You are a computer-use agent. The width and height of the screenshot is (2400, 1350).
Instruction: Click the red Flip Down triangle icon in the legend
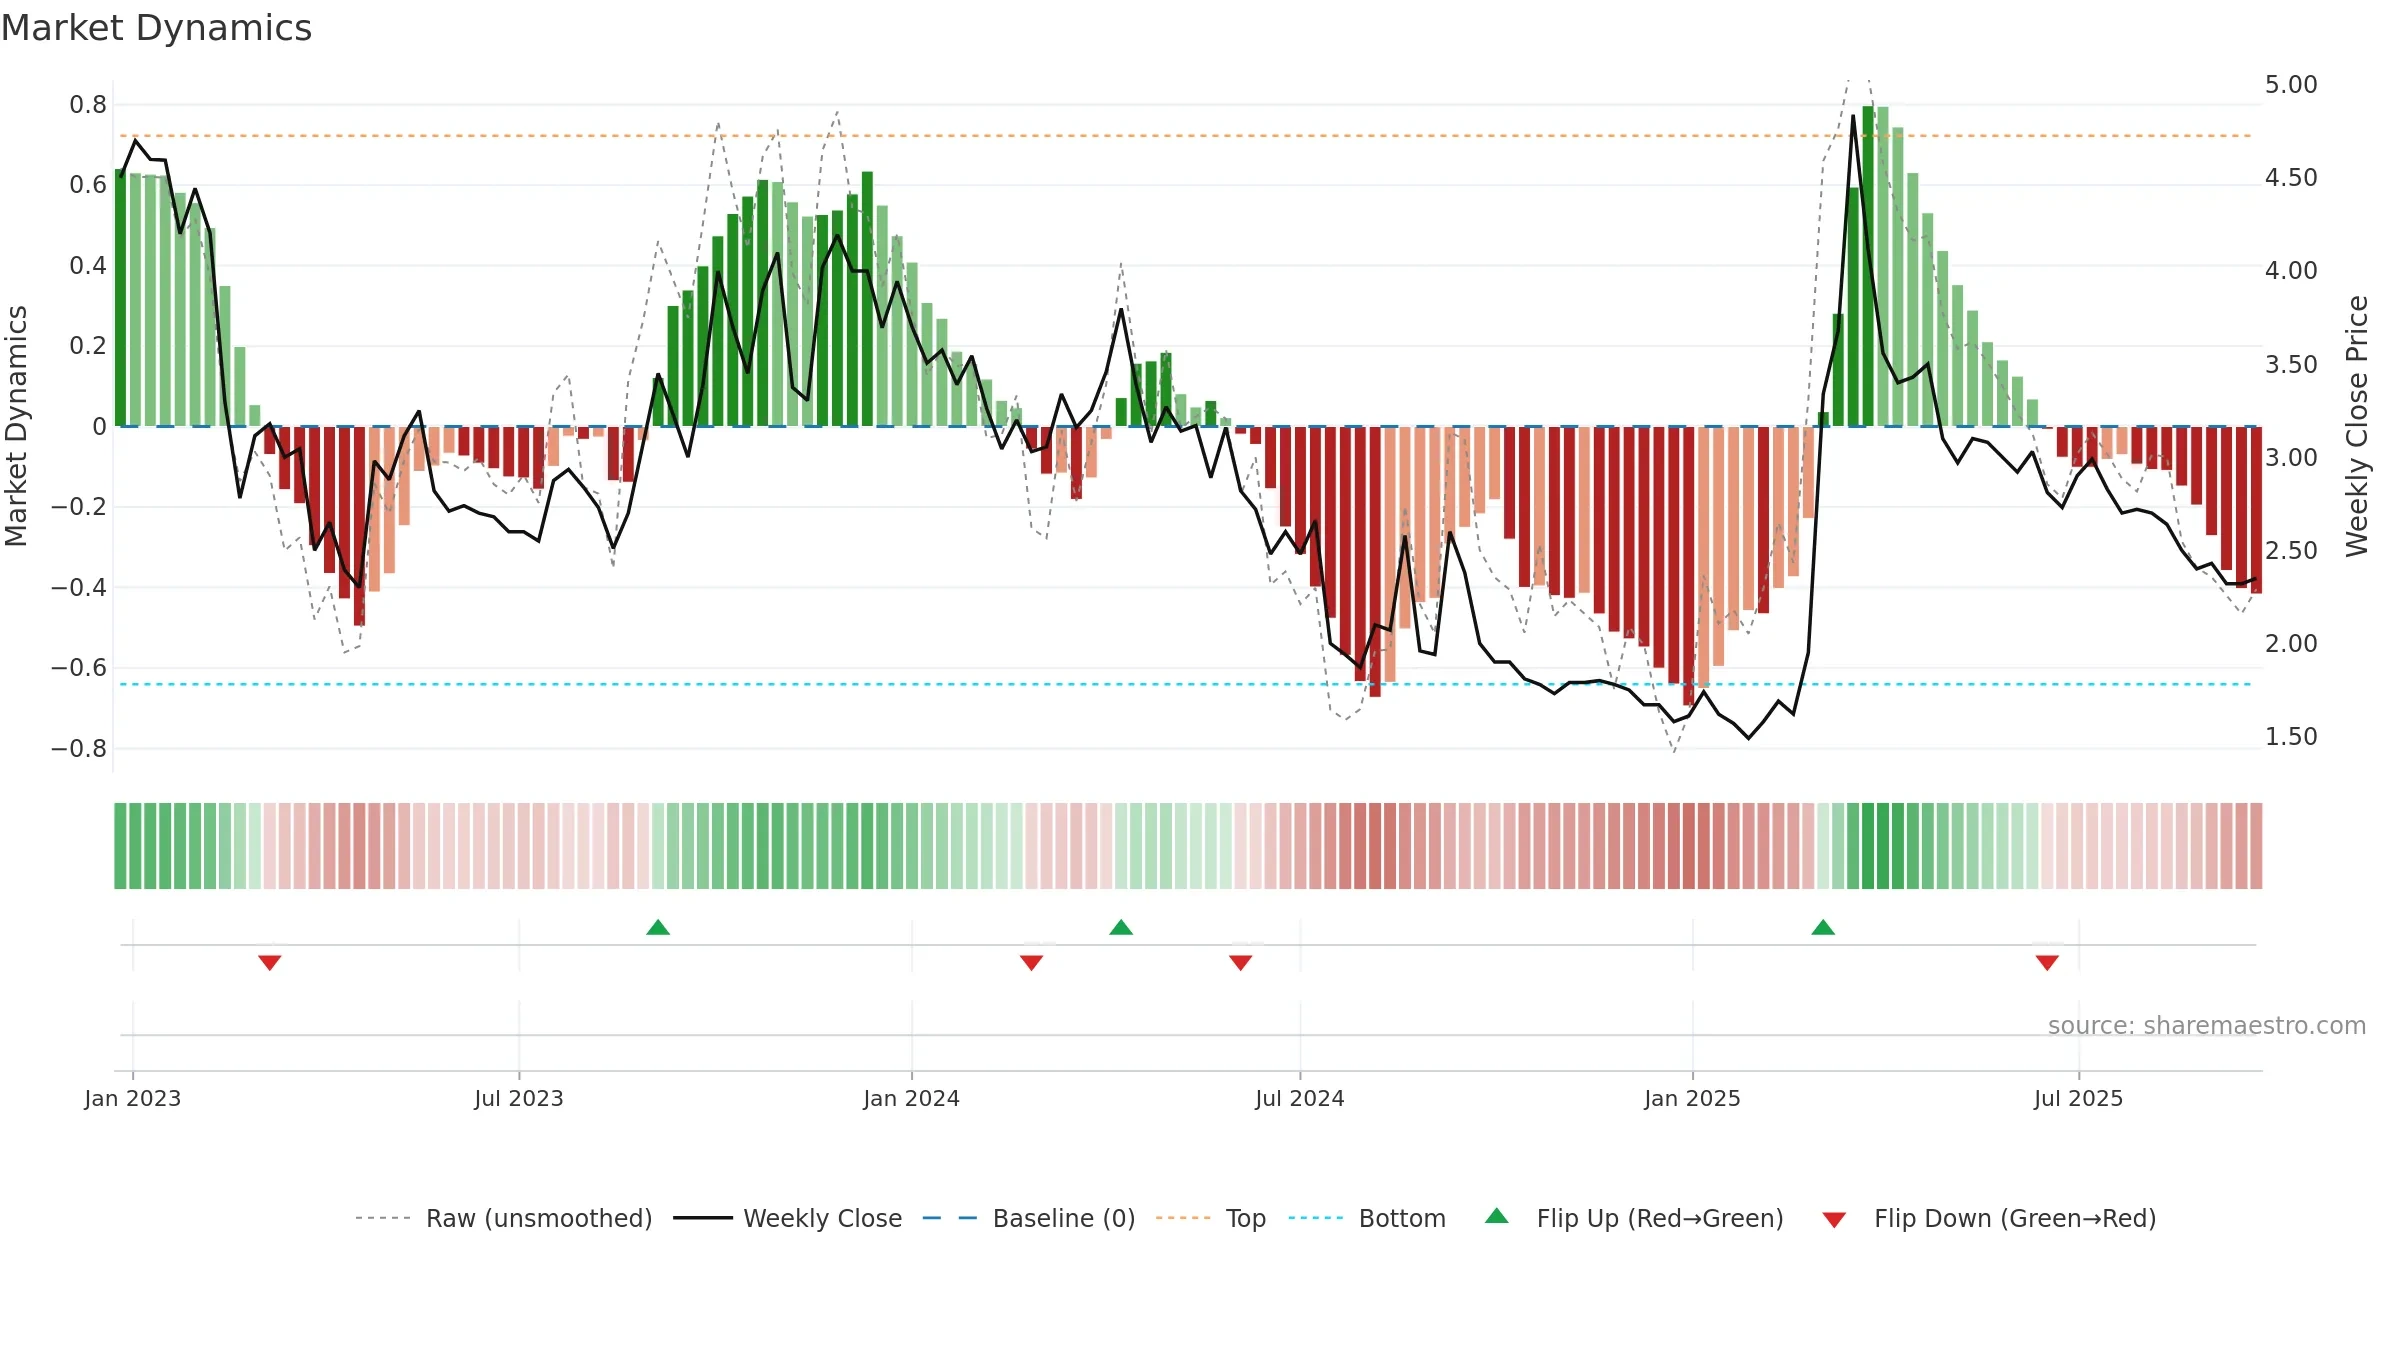[x=1834, y=1220]
